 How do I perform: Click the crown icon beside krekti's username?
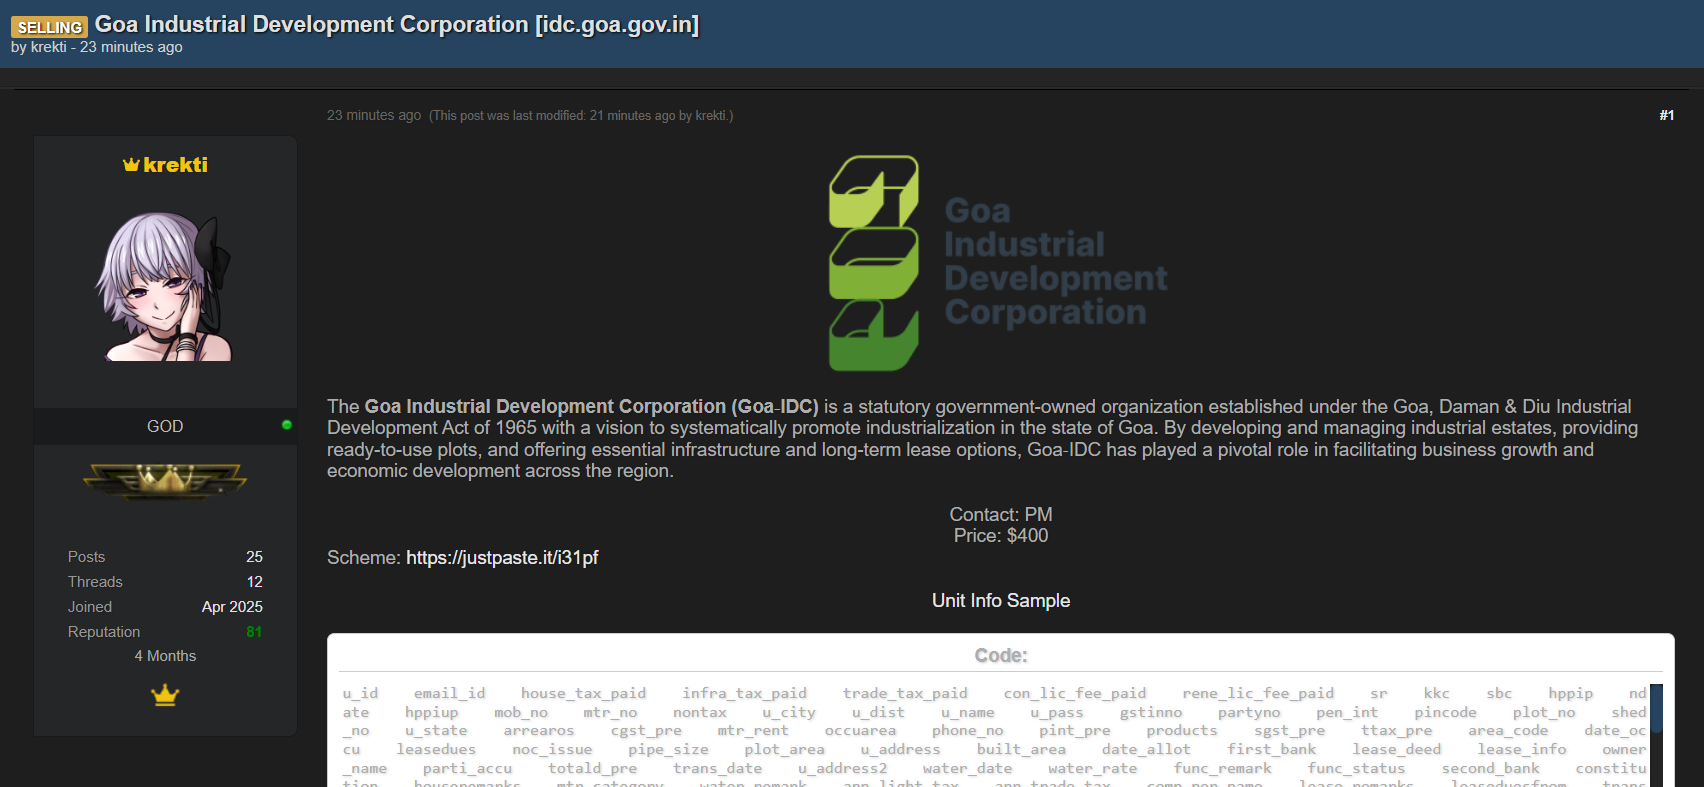pos(131,165)
